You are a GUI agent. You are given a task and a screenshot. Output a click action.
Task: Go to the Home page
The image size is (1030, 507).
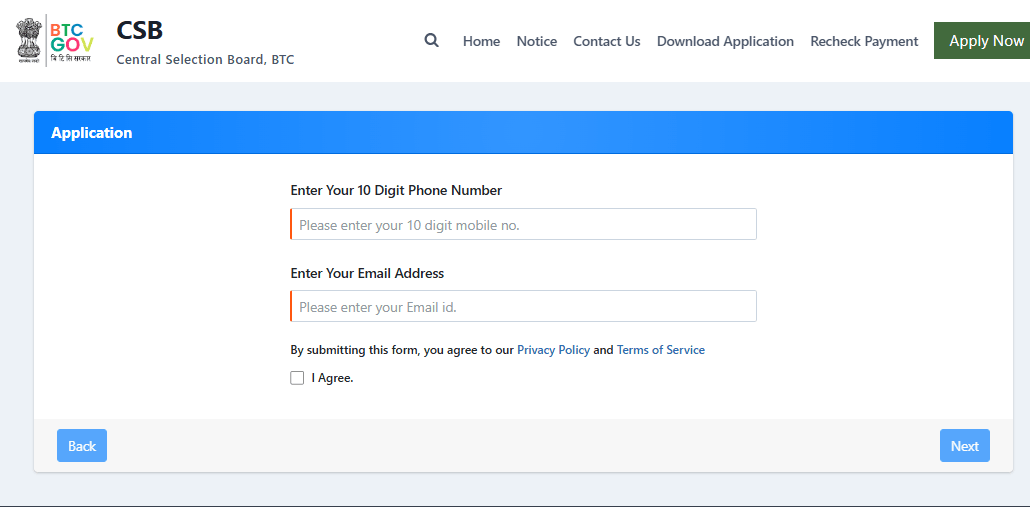click(x=481, y=41)
